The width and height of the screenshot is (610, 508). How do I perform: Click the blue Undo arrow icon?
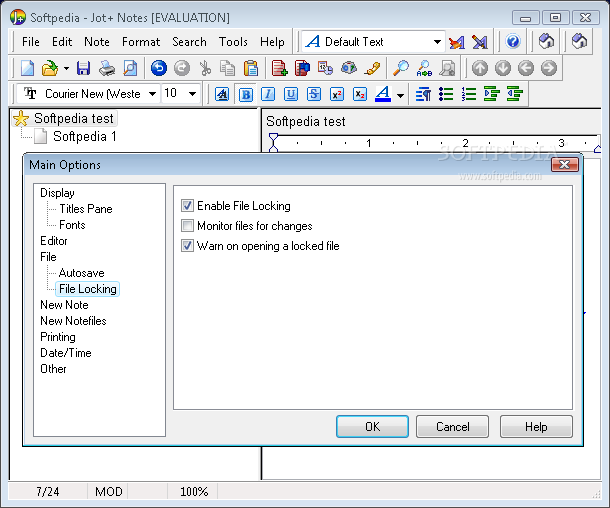(x=159, y=68)
